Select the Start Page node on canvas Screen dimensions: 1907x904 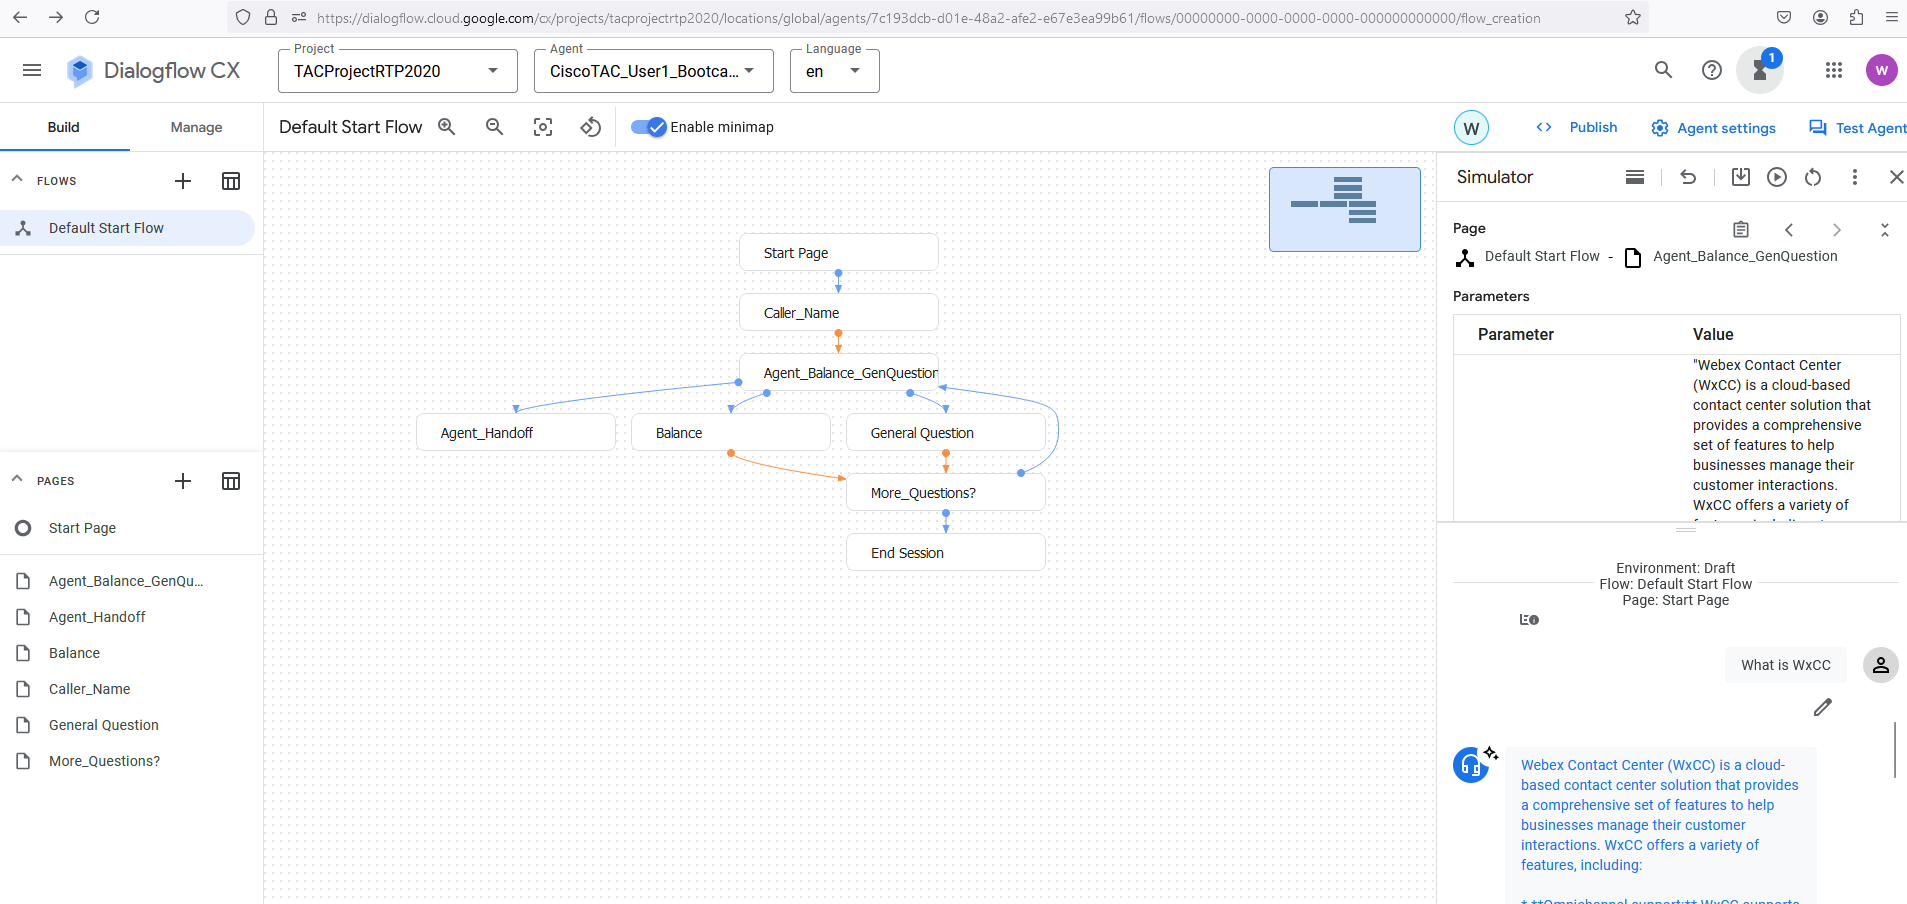pos(838,252)
